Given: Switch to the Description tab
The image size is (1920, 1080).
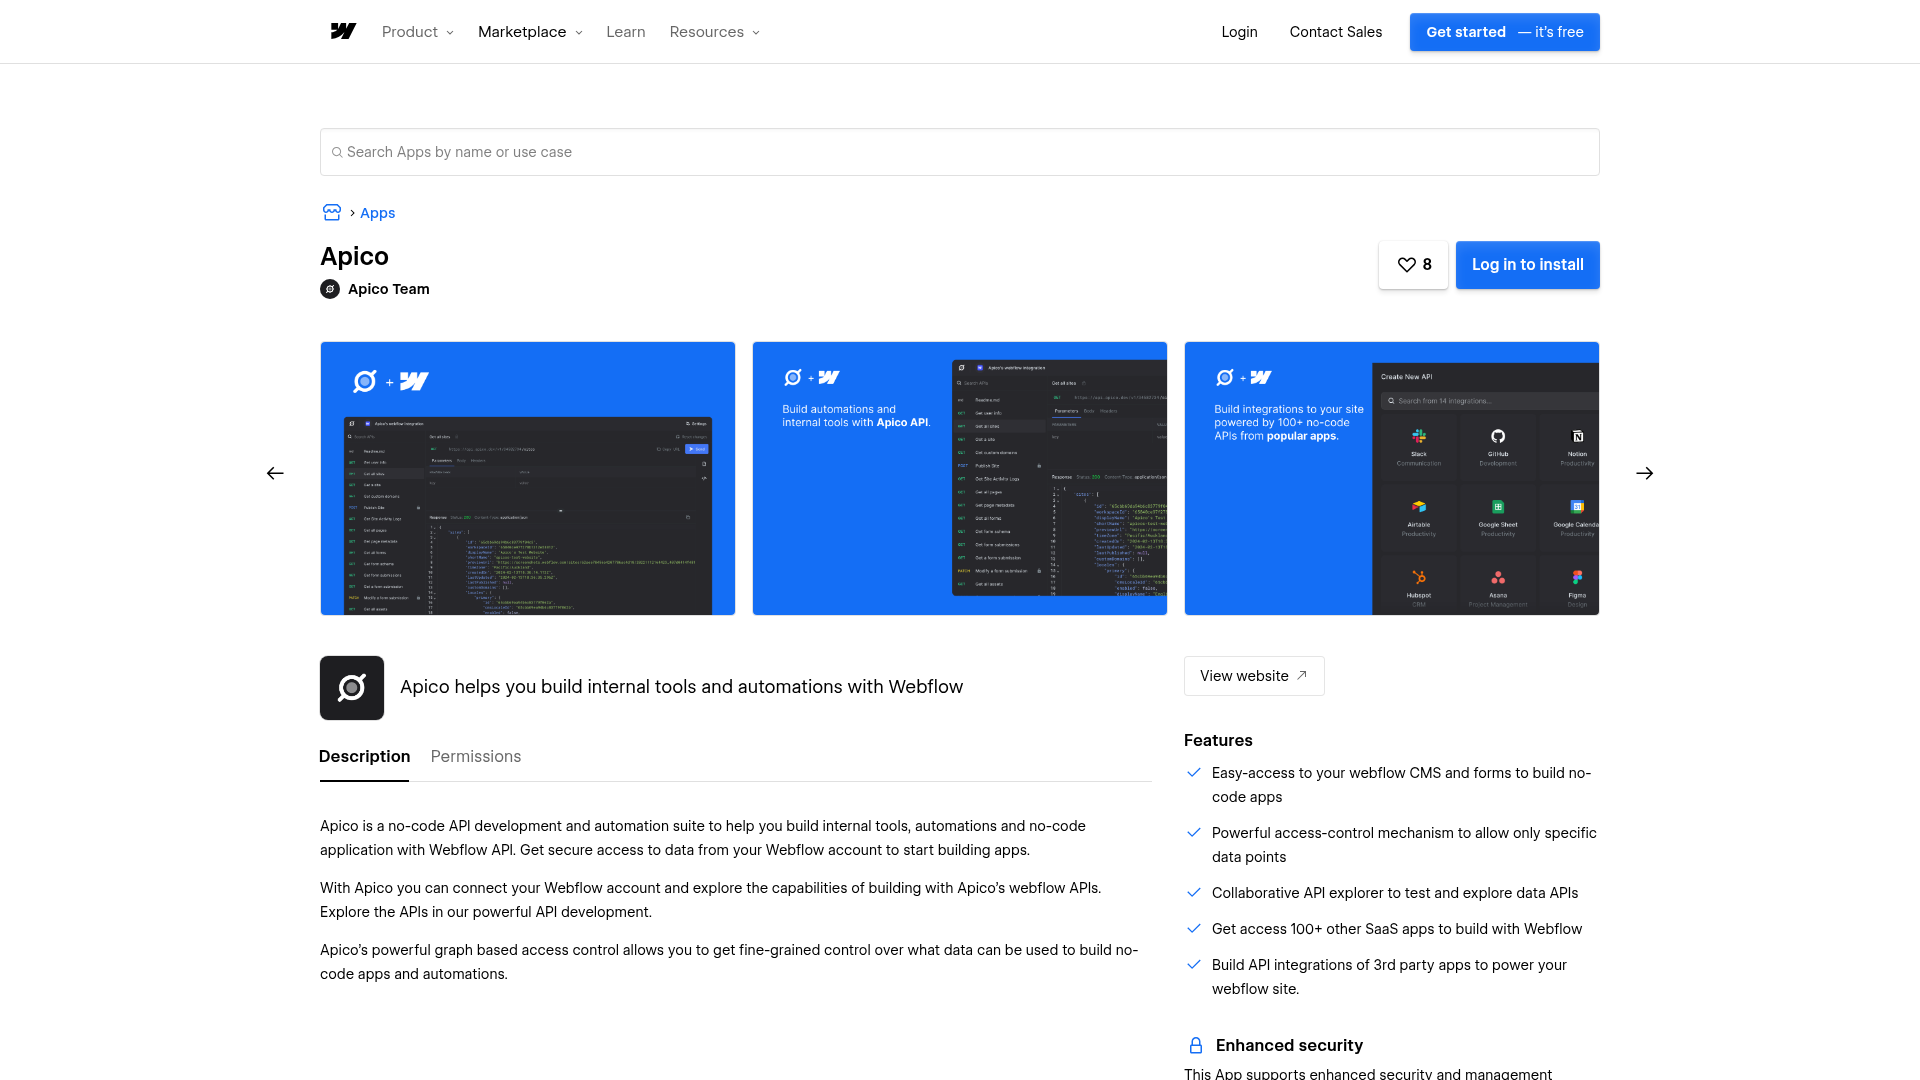Looking at the screenshot, I should 364,757.
